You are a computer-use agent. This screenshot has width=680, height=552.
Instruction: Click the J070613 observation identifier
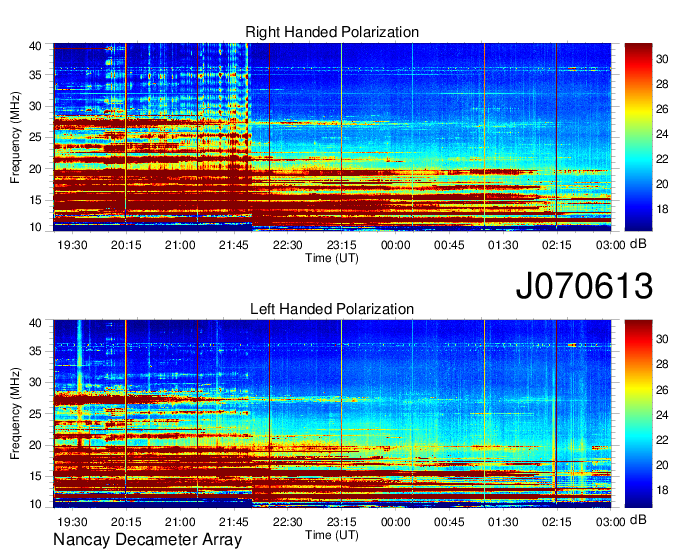tap(584, 285)
